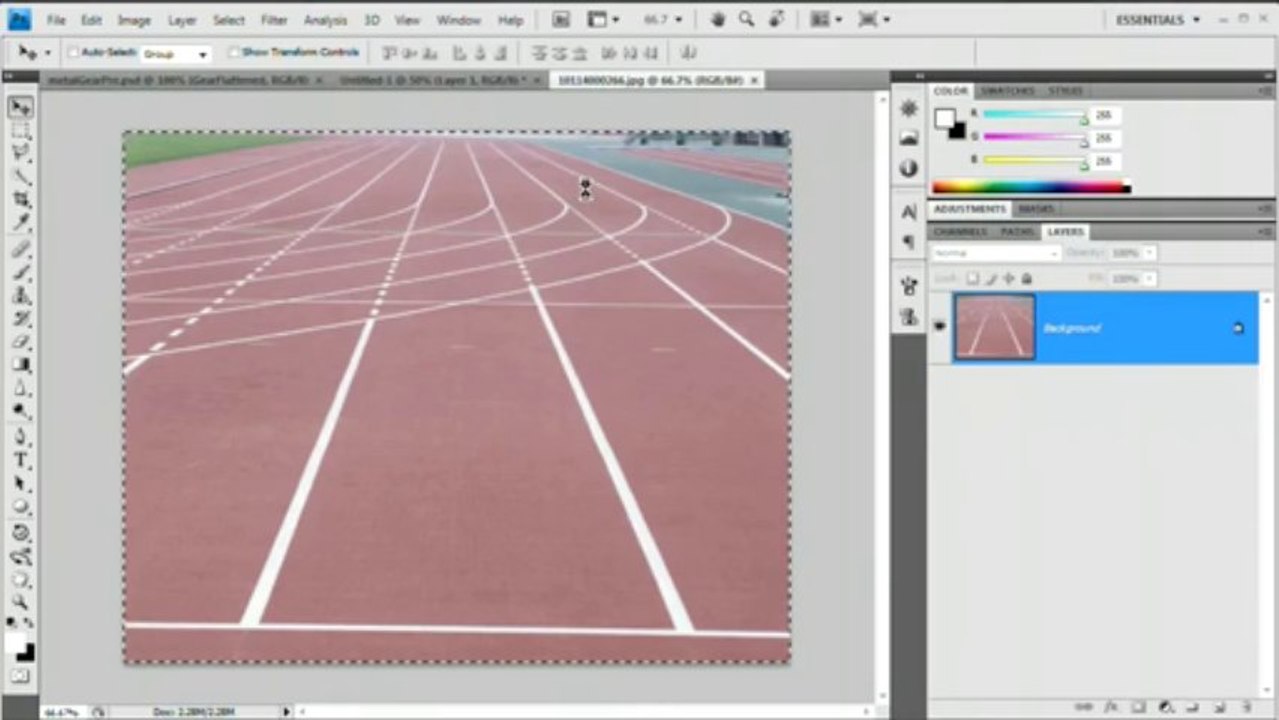Open the layer blend mode dropdown
1279x720 pixels.
[x=995, y=254]
